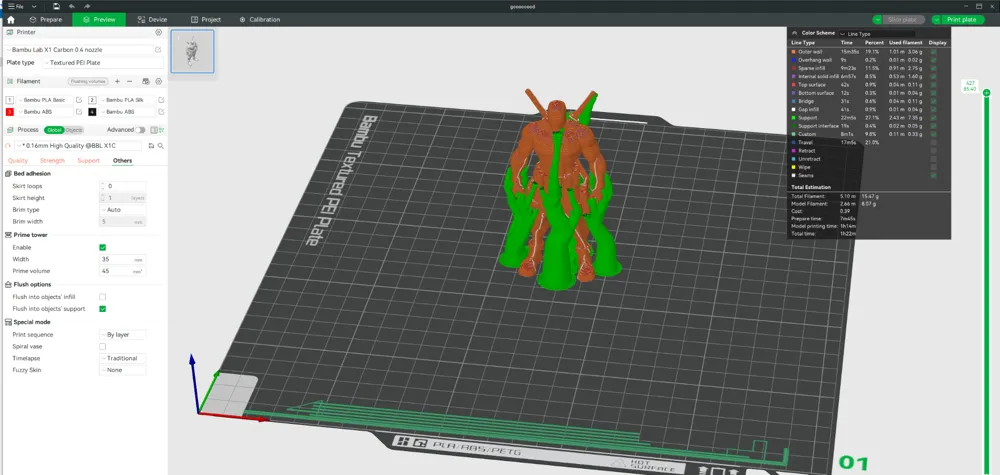
Task: Edit filament 2 Bambu PLA Silk preset
Action: tap(161, 100)
